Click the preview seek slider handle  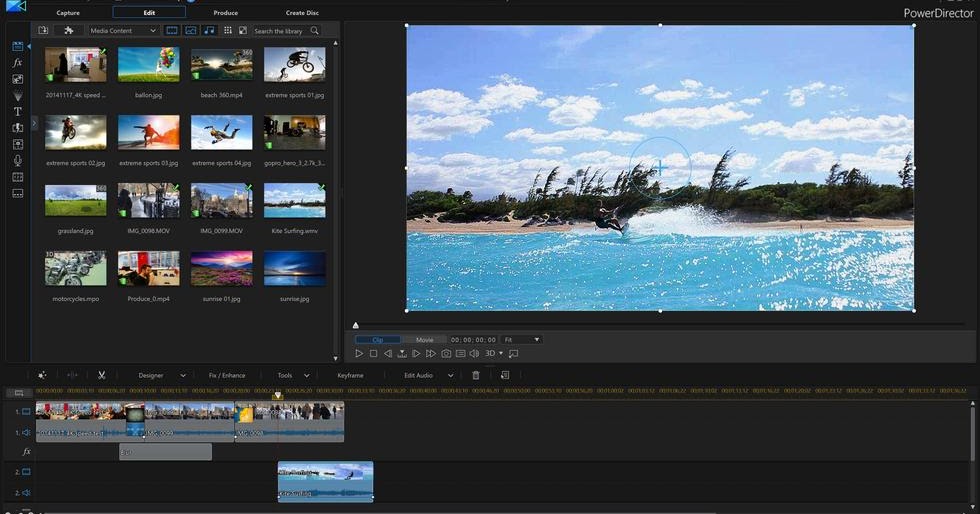coord(356,325)
